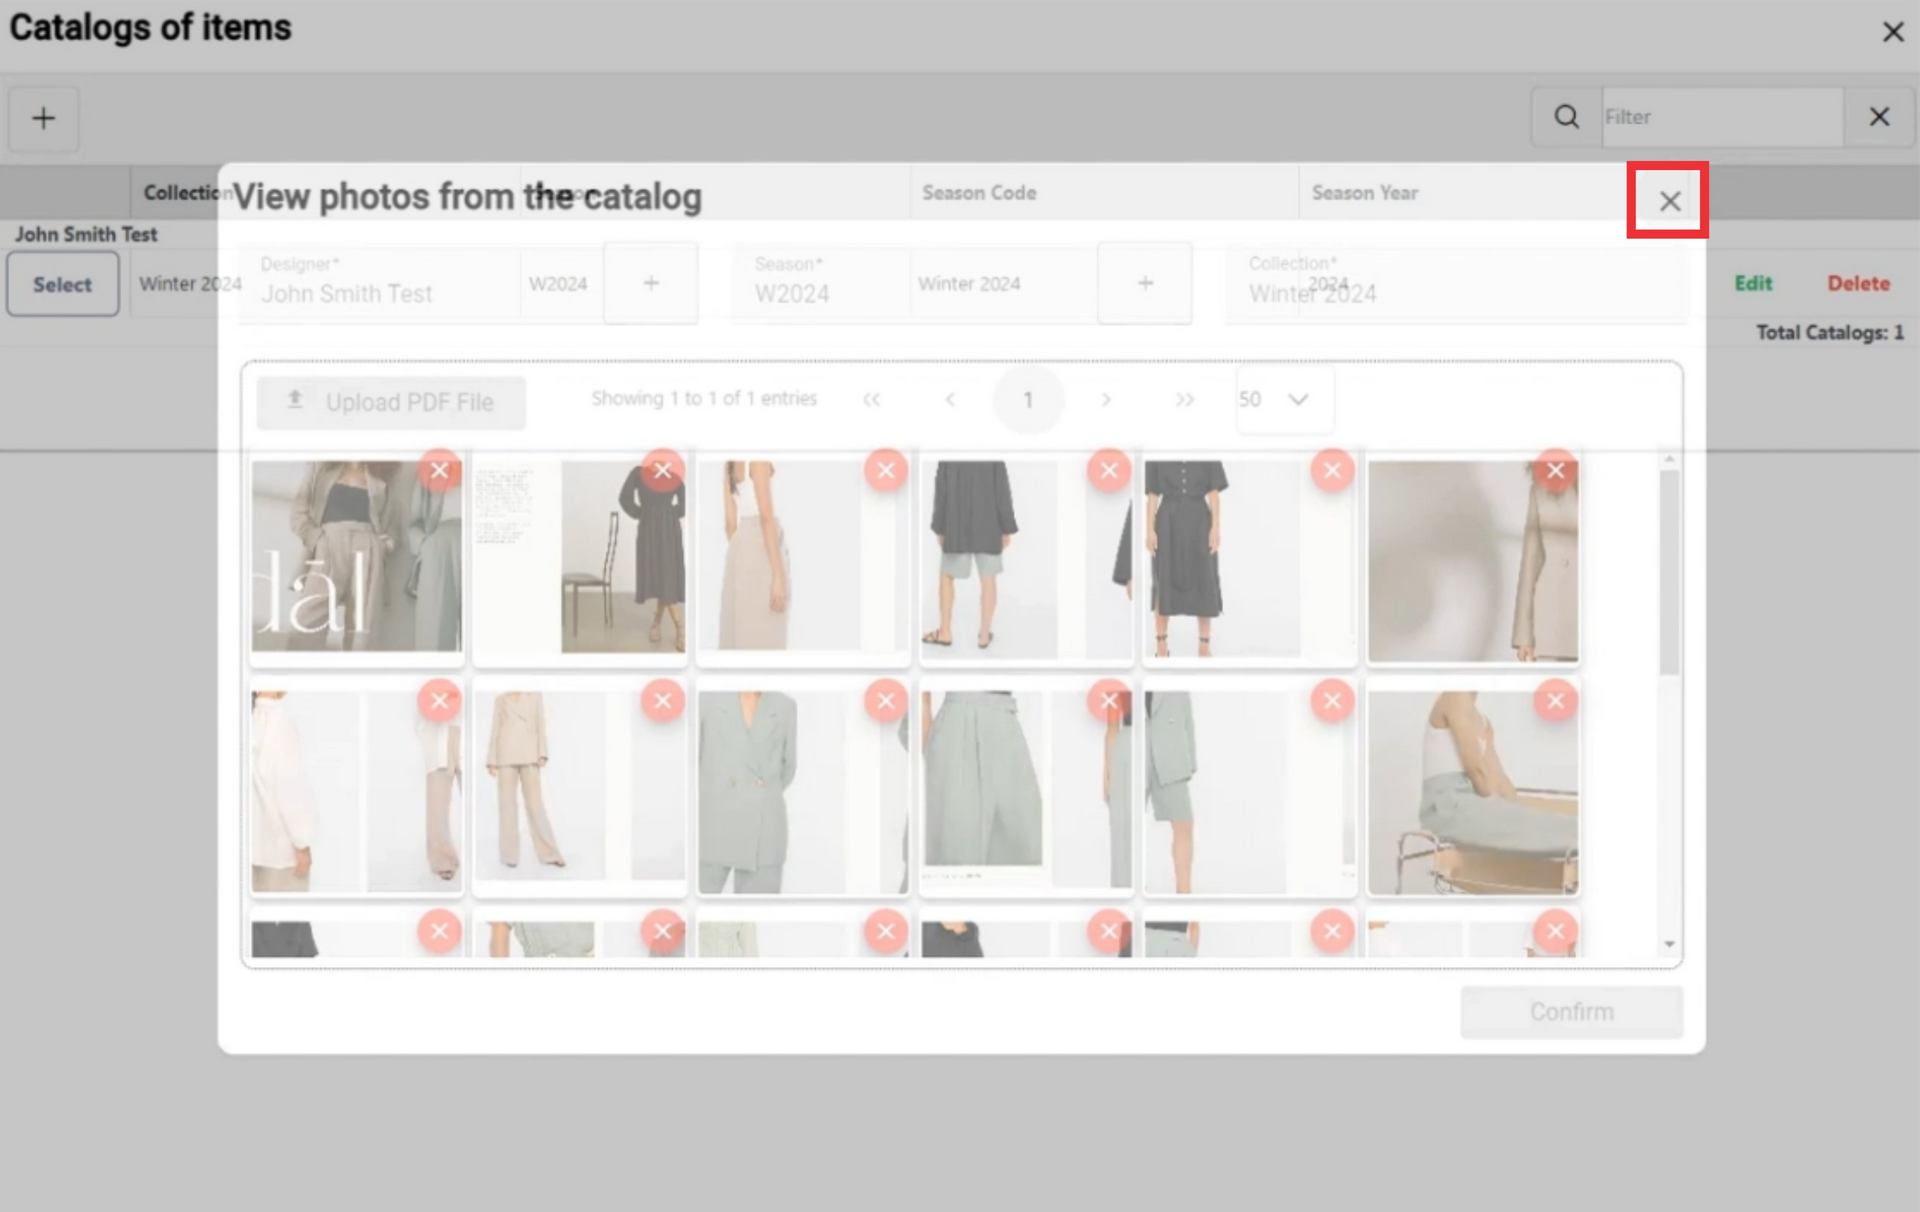Add a season with plus button
Screen dimensions: 1920x1212
1145,284
